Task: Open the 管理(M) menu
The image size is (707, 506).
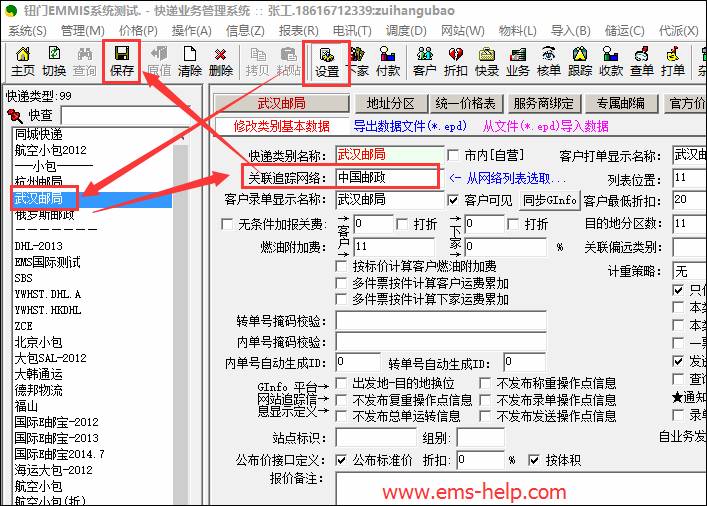Action: coord(83,31)
